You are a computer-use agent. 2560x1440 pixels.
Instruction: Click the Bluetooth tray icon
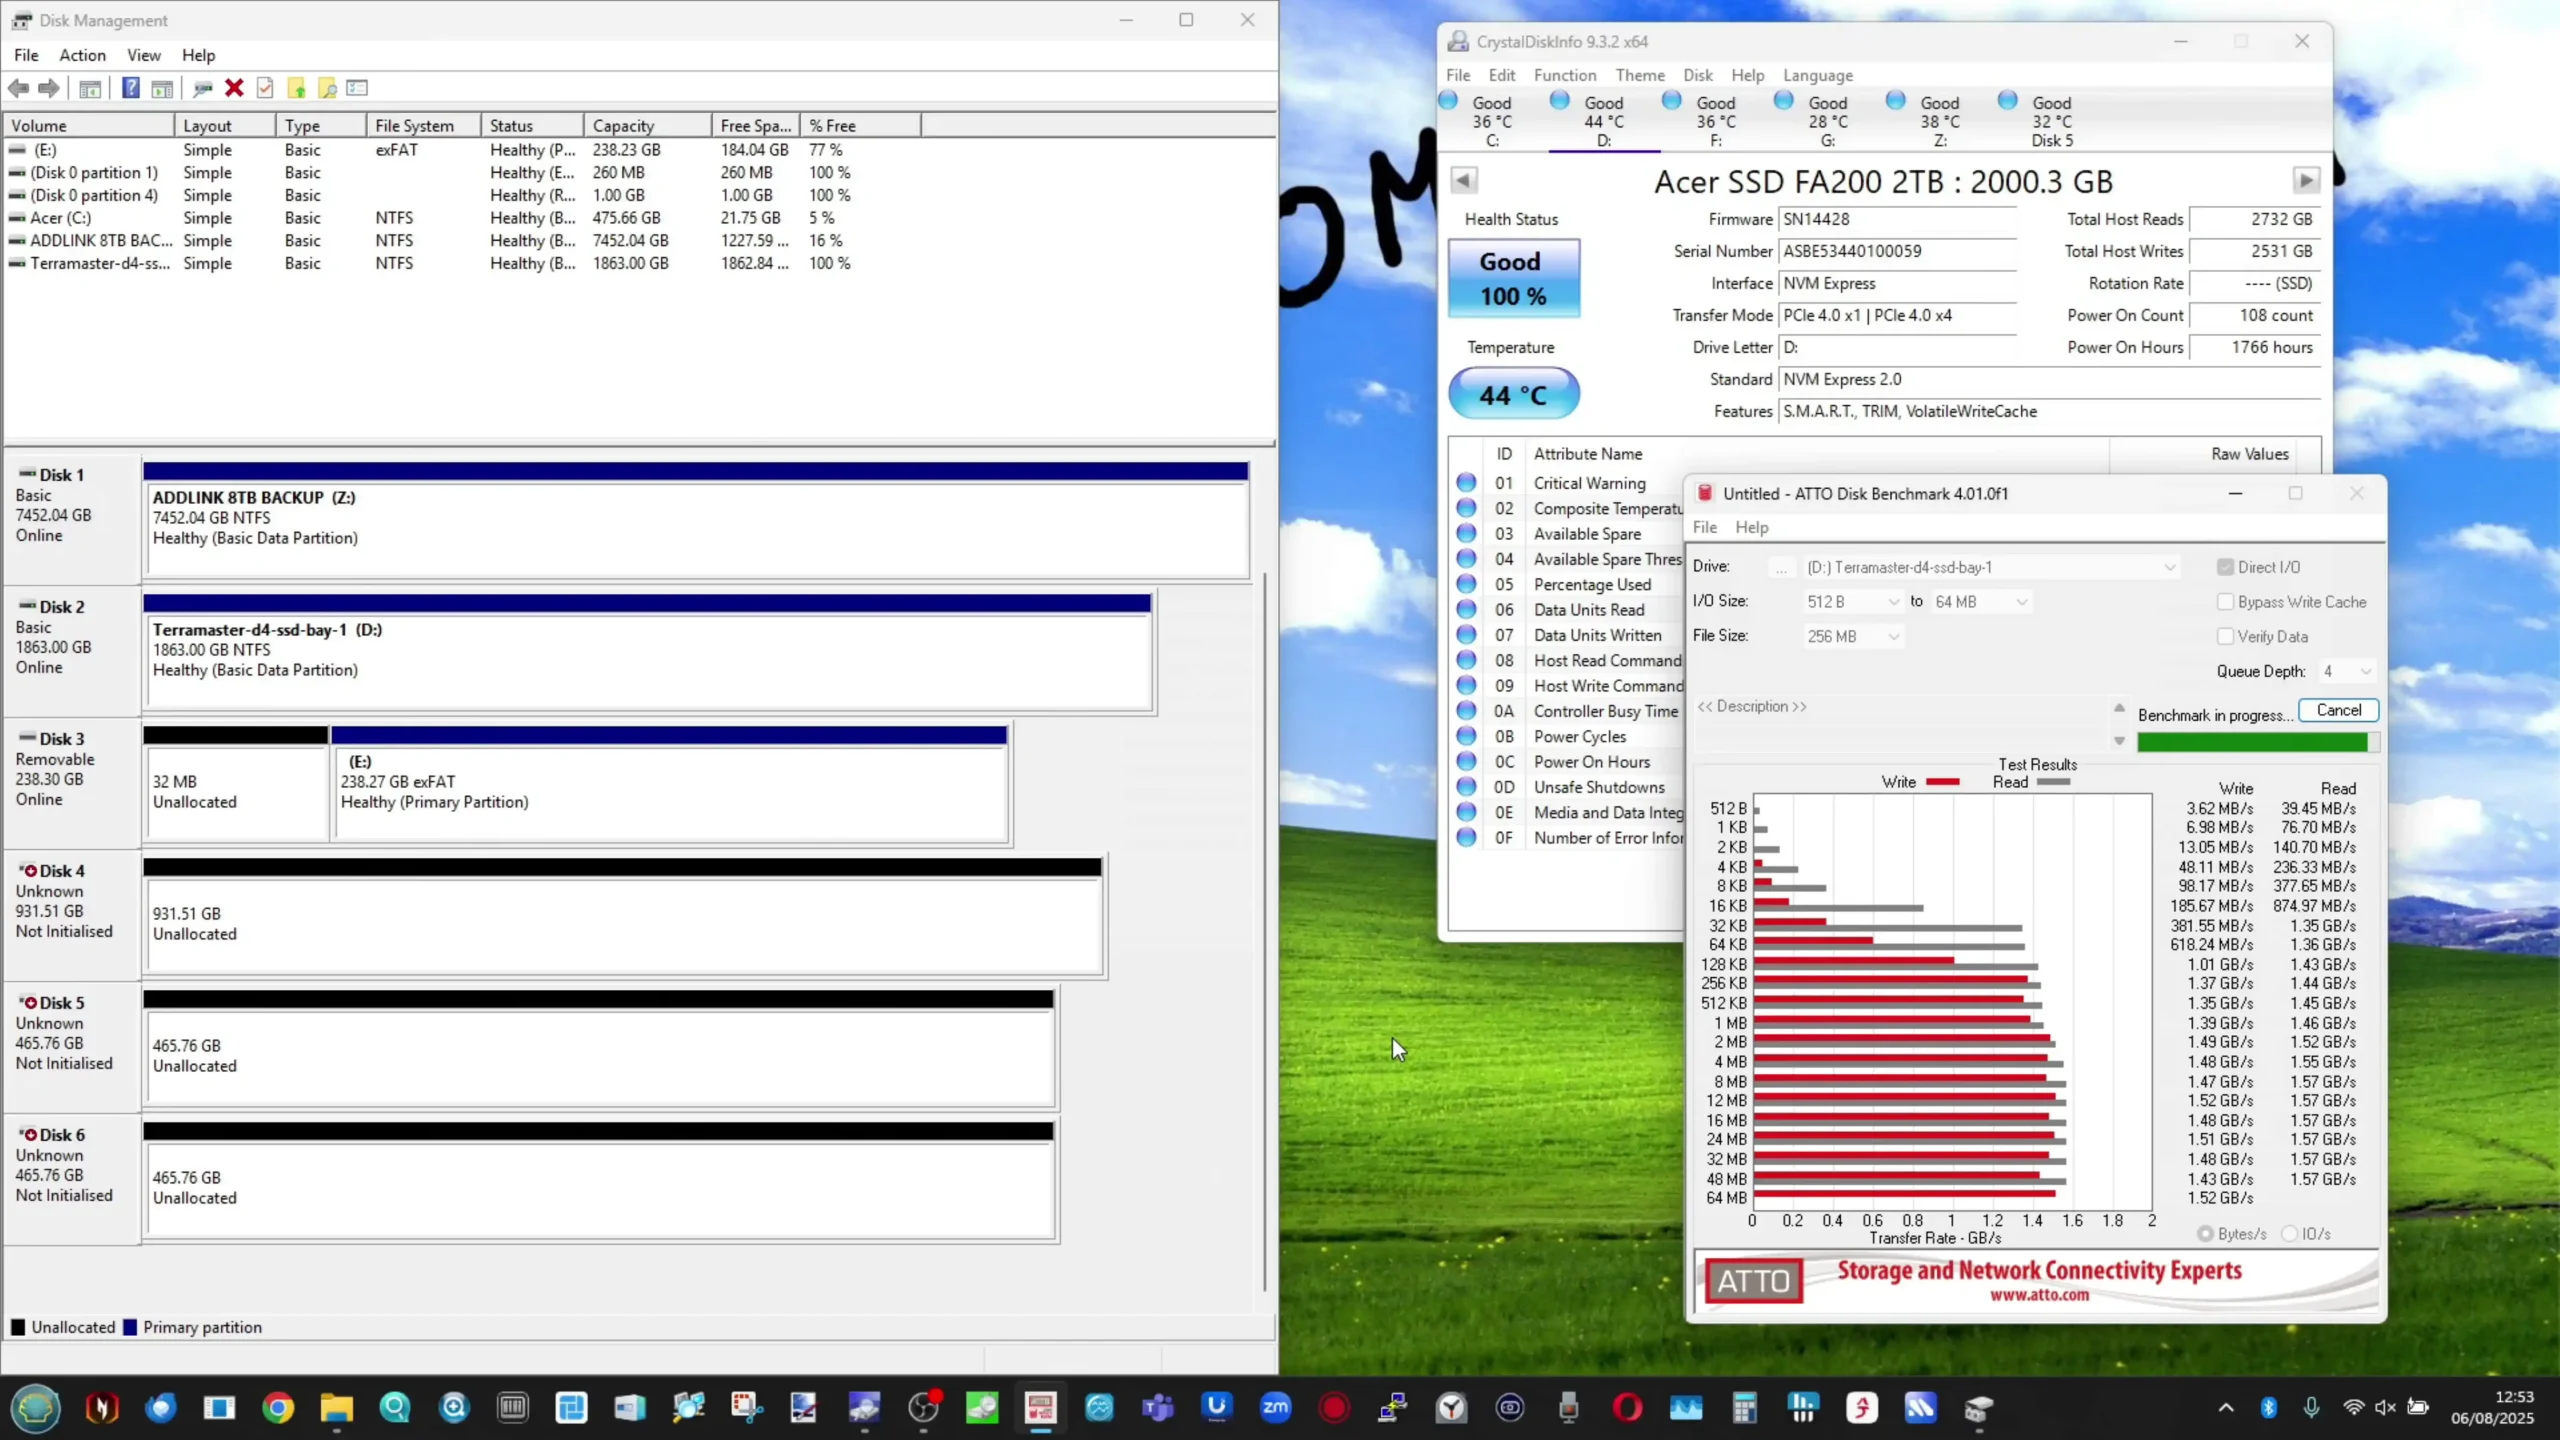pos(2268,1408)
